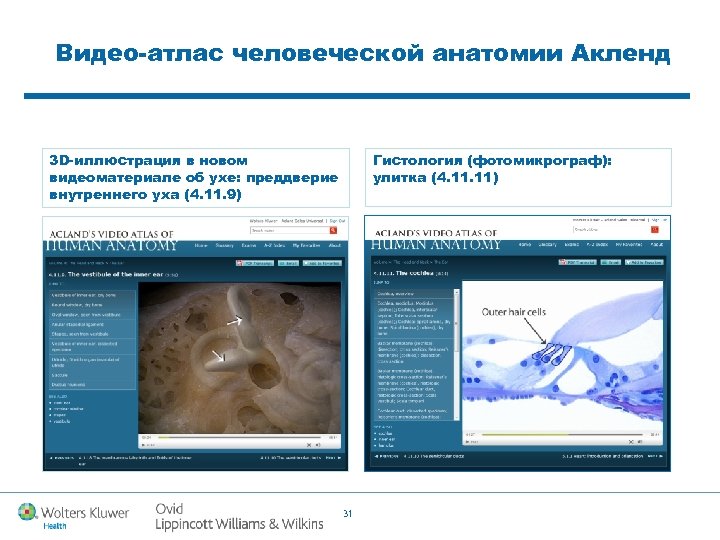
Task: Seek on the cochlea video progress bar
Action: pyautogui.click(x=562, y=434)
